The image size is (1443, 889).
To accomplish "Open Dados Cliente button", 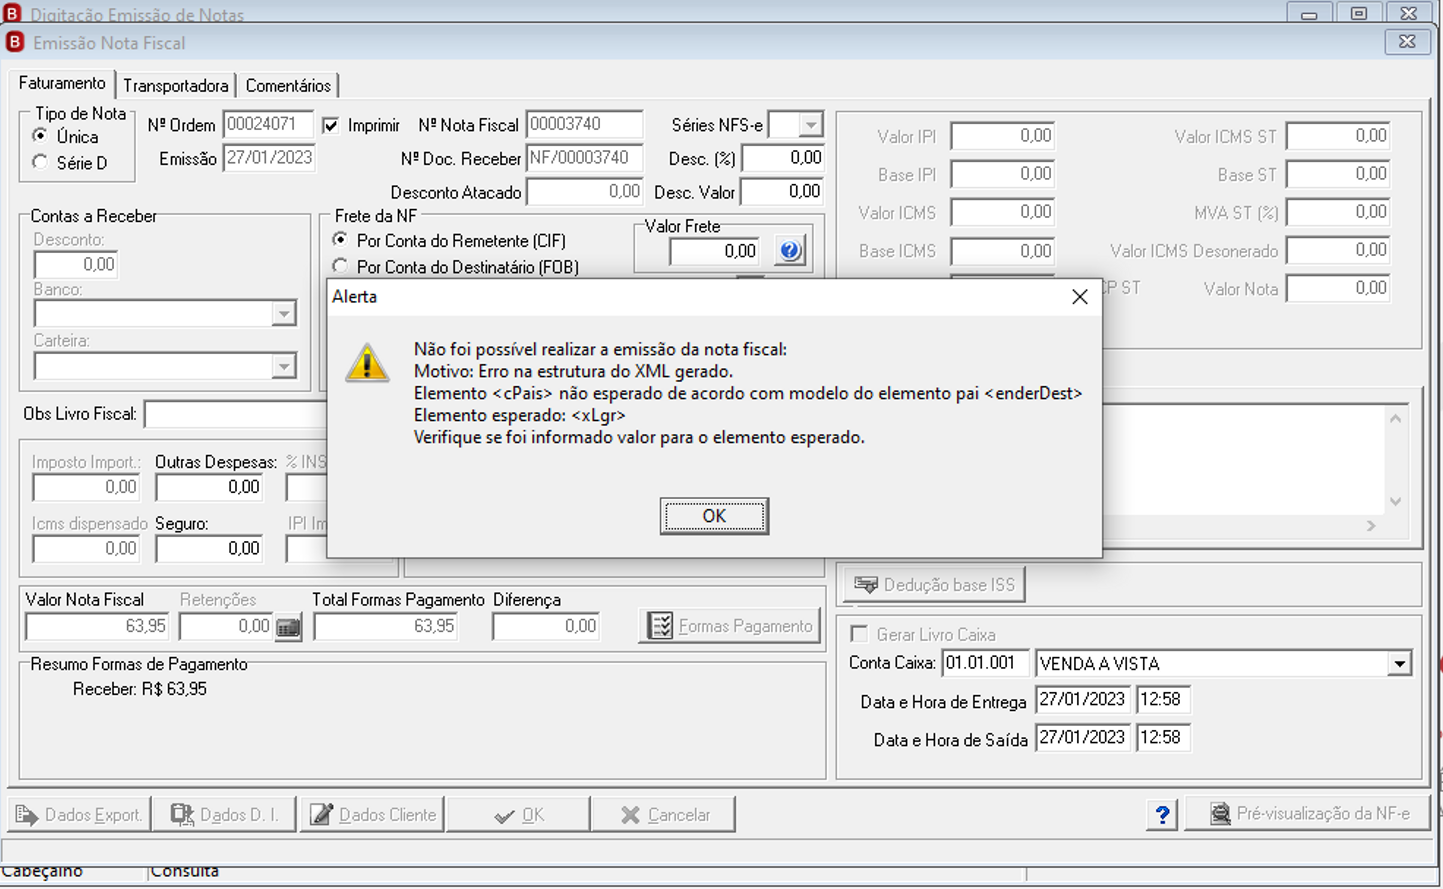I will coord(373,815).
